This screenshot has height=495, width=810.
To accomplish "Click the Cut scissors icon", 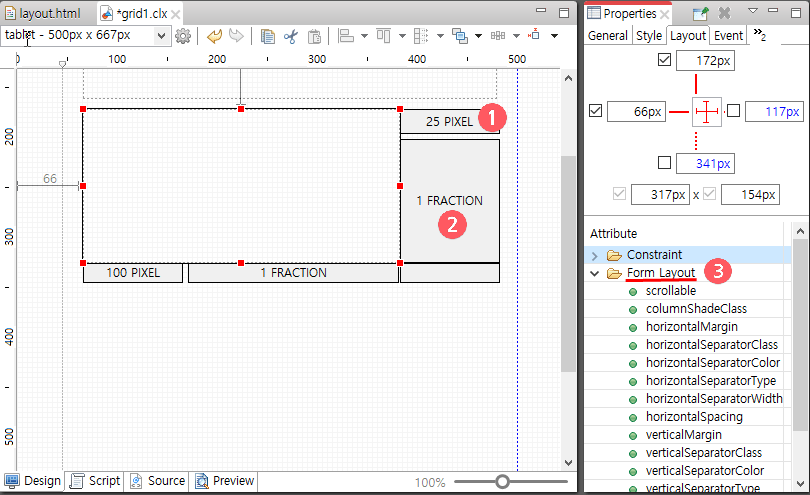I will pos(291,36).
